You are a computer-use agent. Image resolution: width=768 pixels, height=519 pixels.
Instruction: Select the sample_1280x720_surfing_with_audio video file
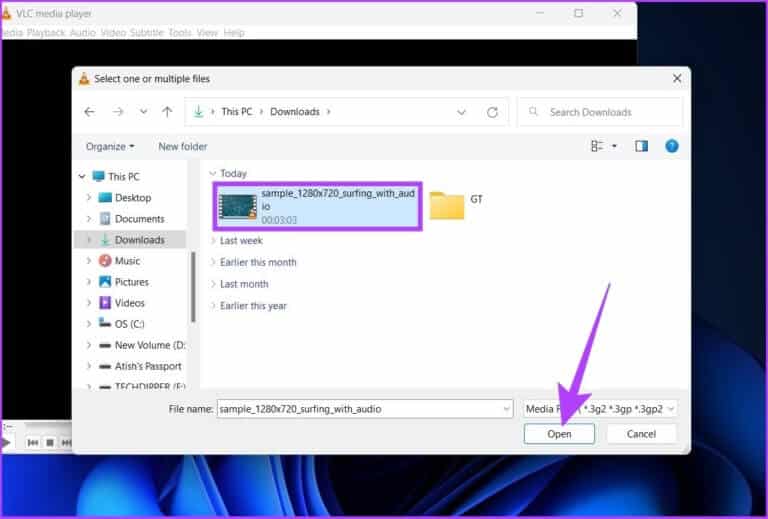point(317,206)
